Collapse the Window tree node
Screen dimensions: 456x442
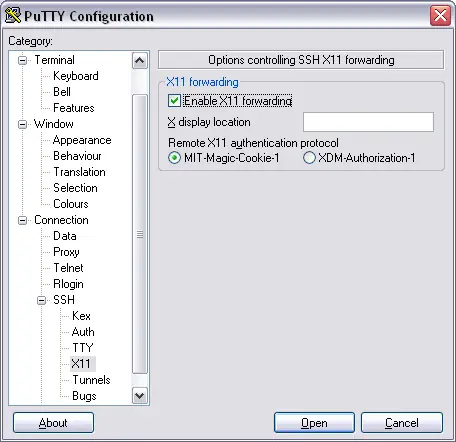[22, 124]
